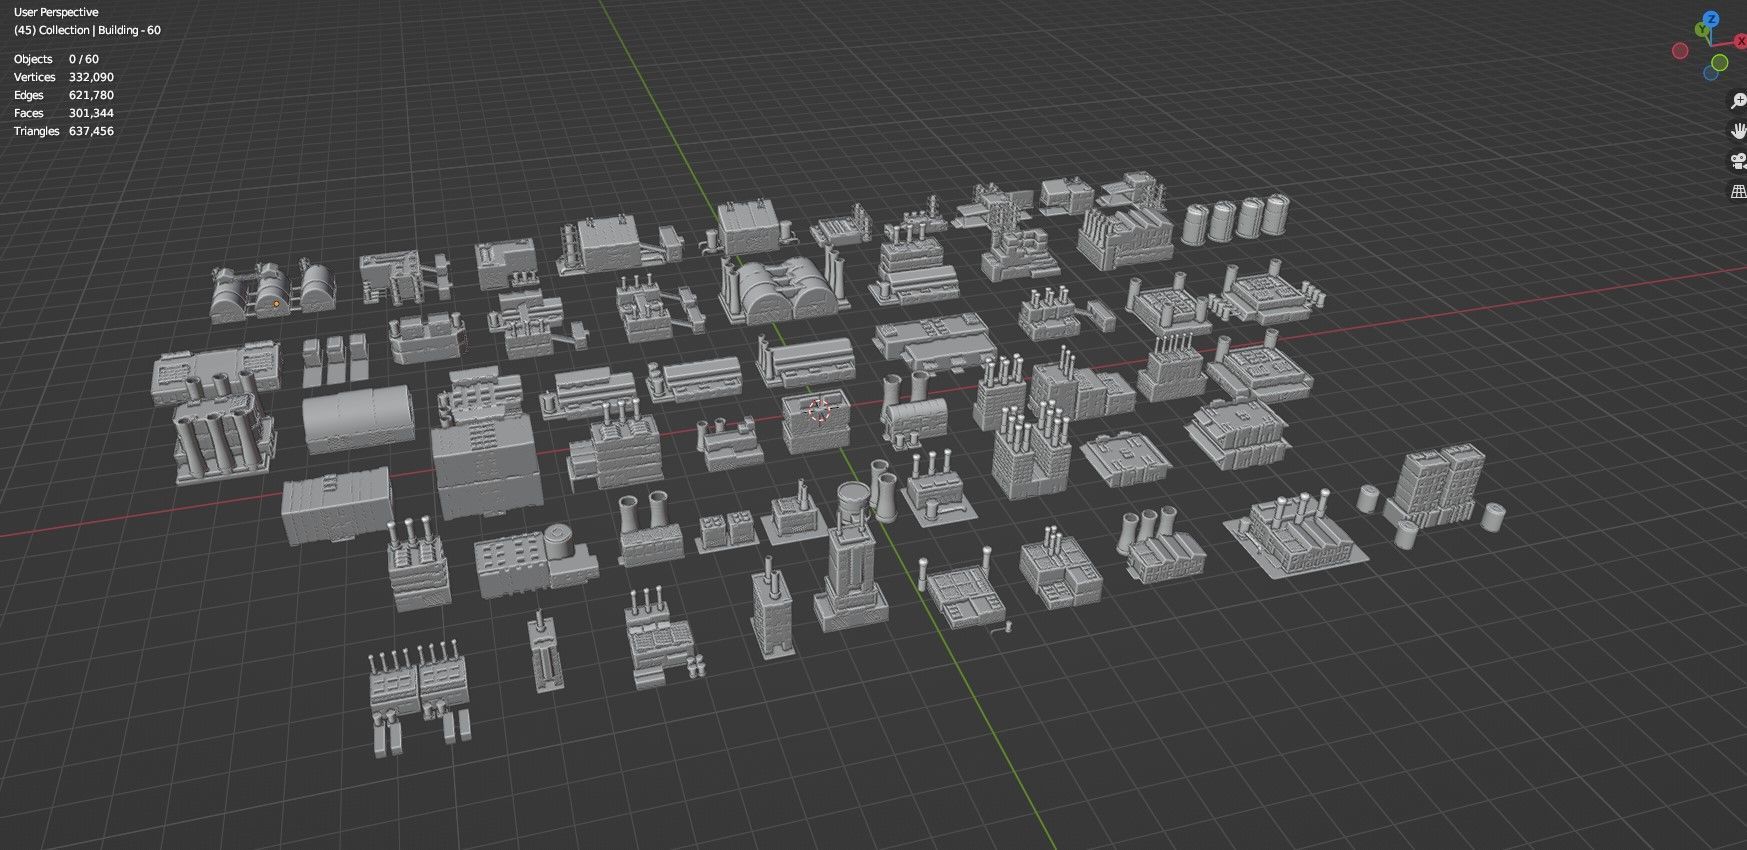Screen dimensions: 1747x850
Task: Click the red-white 3D cursor in viewport
Action: 819,408
